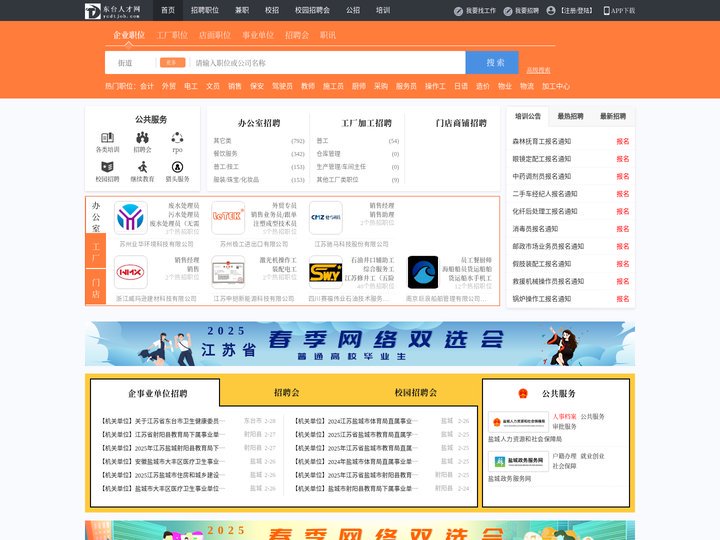
Task: Click the SWY company logo
Action: pyautogui.click(x=326, y=272)
